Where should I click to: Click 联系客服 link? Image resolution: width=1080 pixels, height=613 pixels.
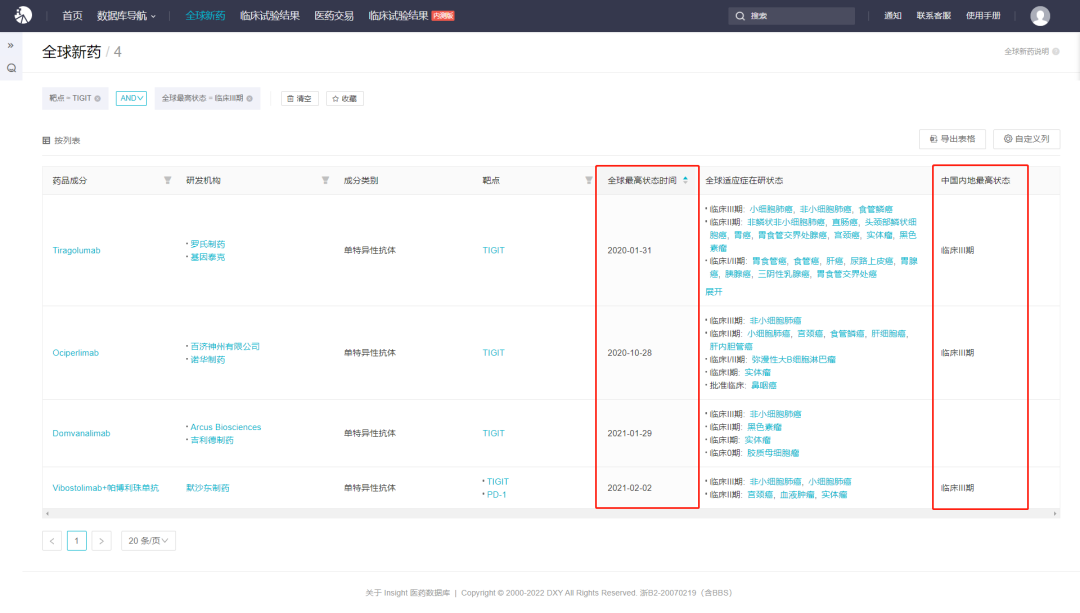click(933, 16)
